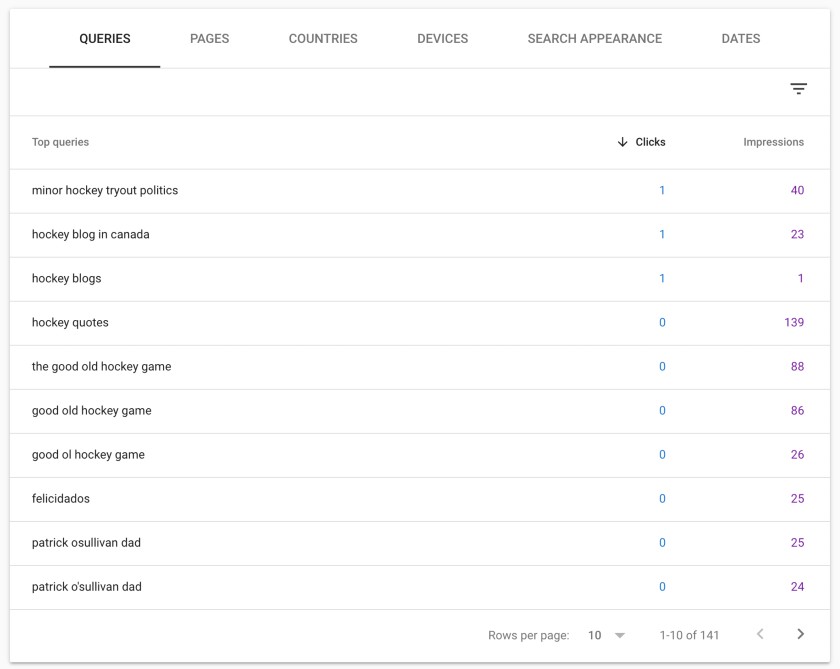View the DEVICES report tab

pyautogui.click(x=442, y=38)
